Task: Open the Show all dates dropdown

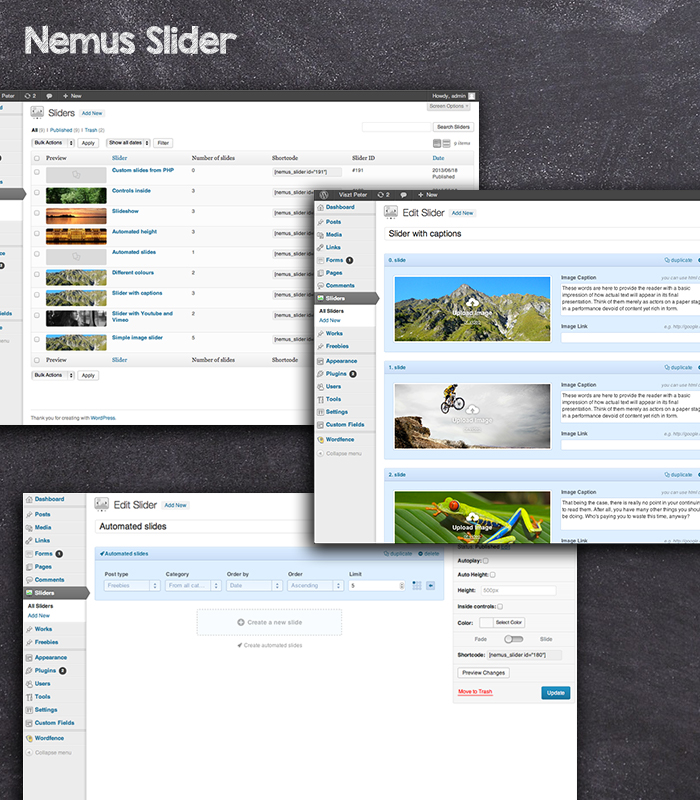Action: (x=129, y=143)
